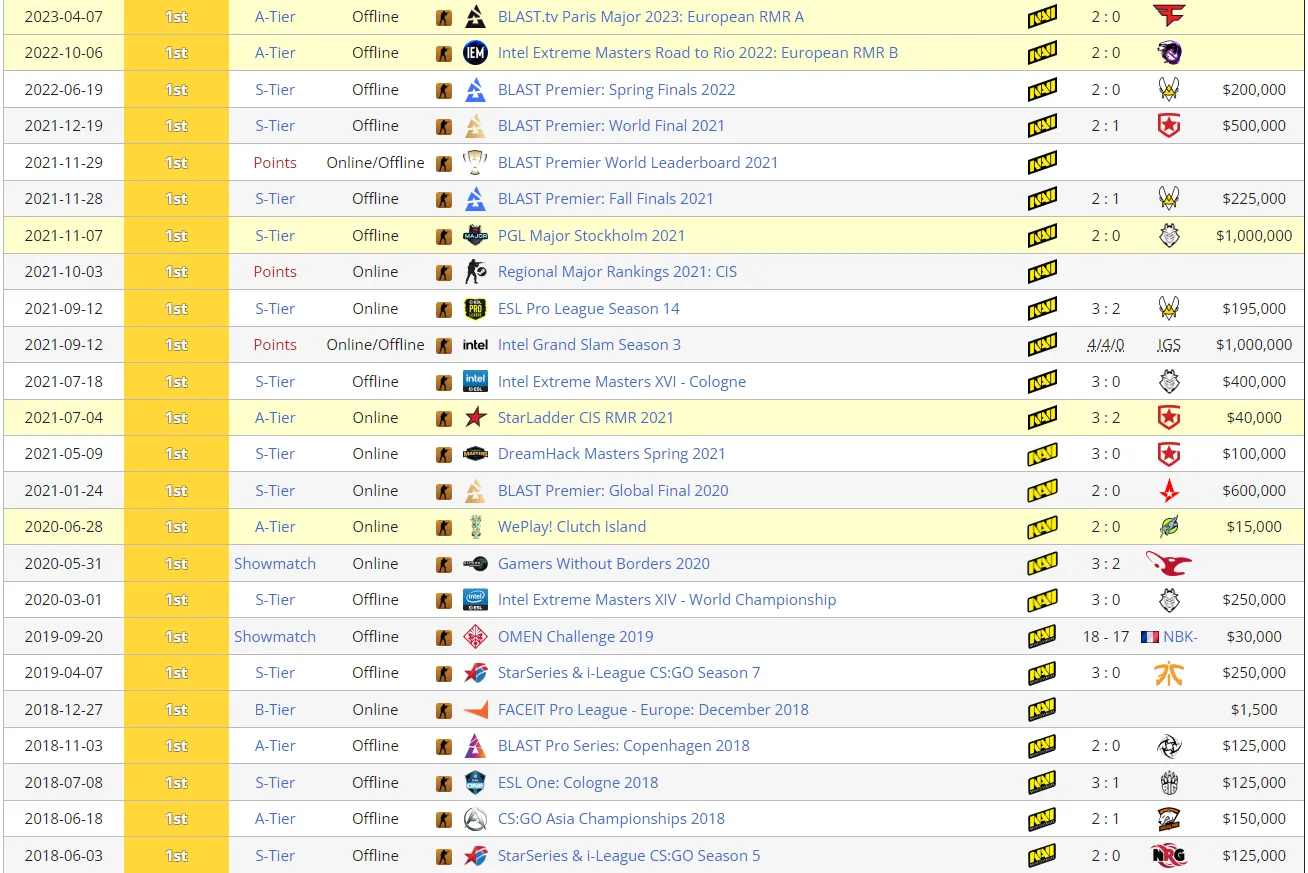Viewport: 1308px width, 873px height.
Task: Open the StarLadder CIS RMR 2021 link
Action: click(586, 417)
